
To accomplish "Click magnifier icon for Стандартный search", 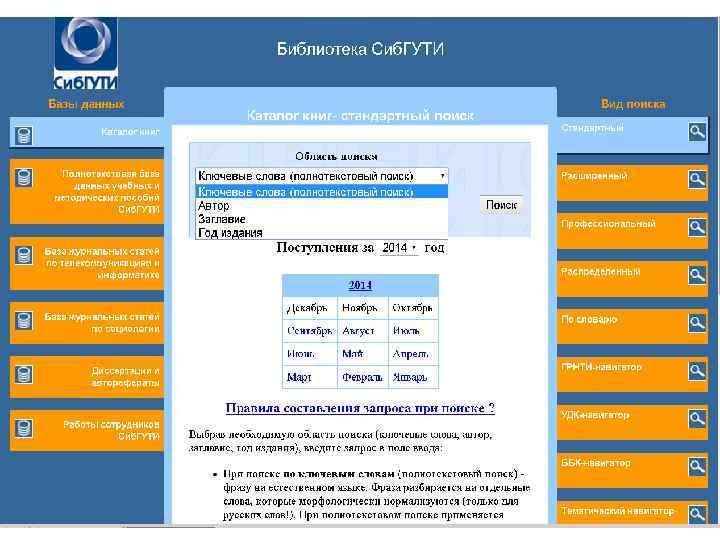I will [697, 131].
